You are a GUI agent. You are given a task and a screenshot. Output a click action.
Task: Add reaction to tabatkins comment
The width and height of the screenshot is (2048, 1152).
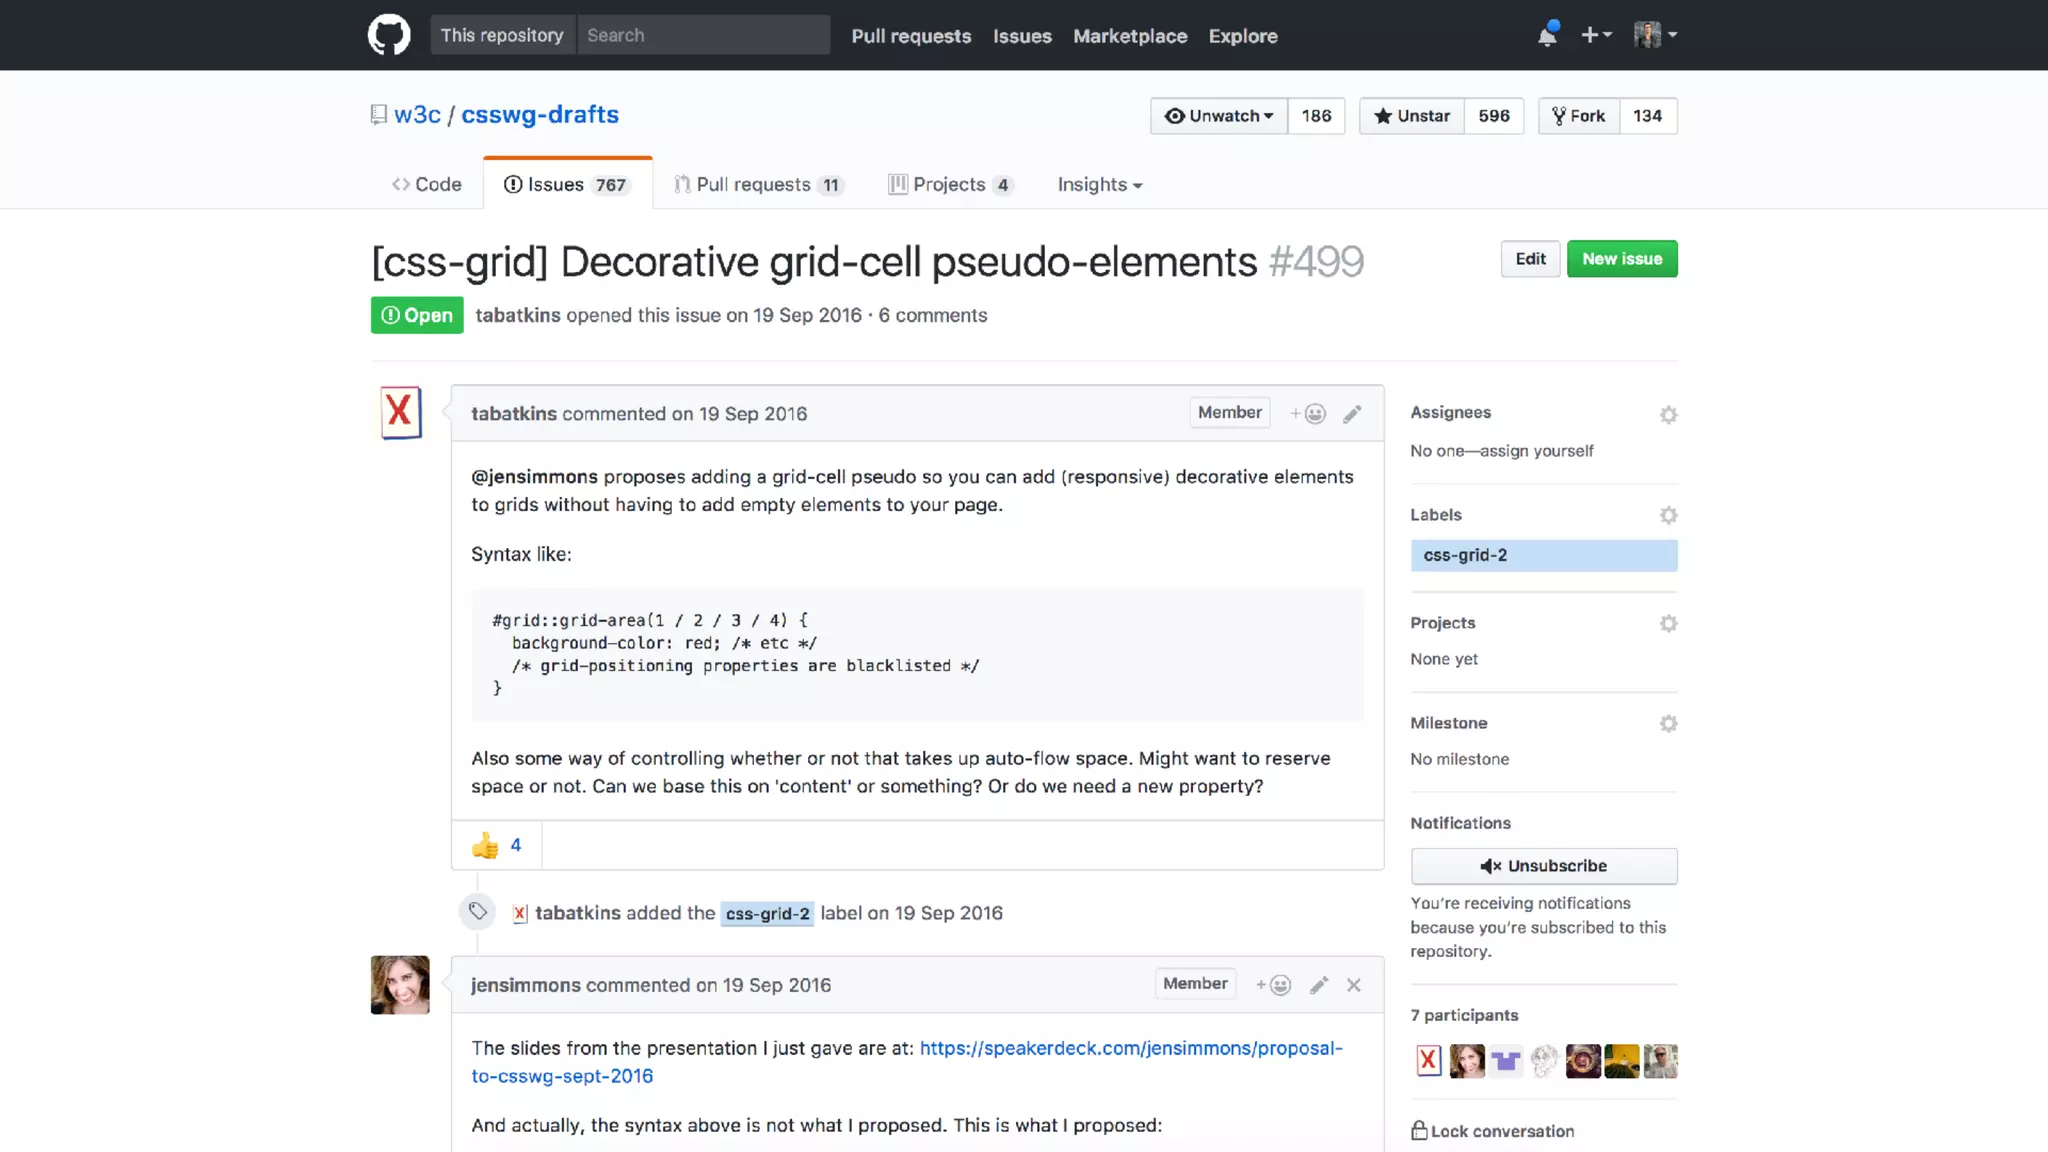coord(1308,414)
